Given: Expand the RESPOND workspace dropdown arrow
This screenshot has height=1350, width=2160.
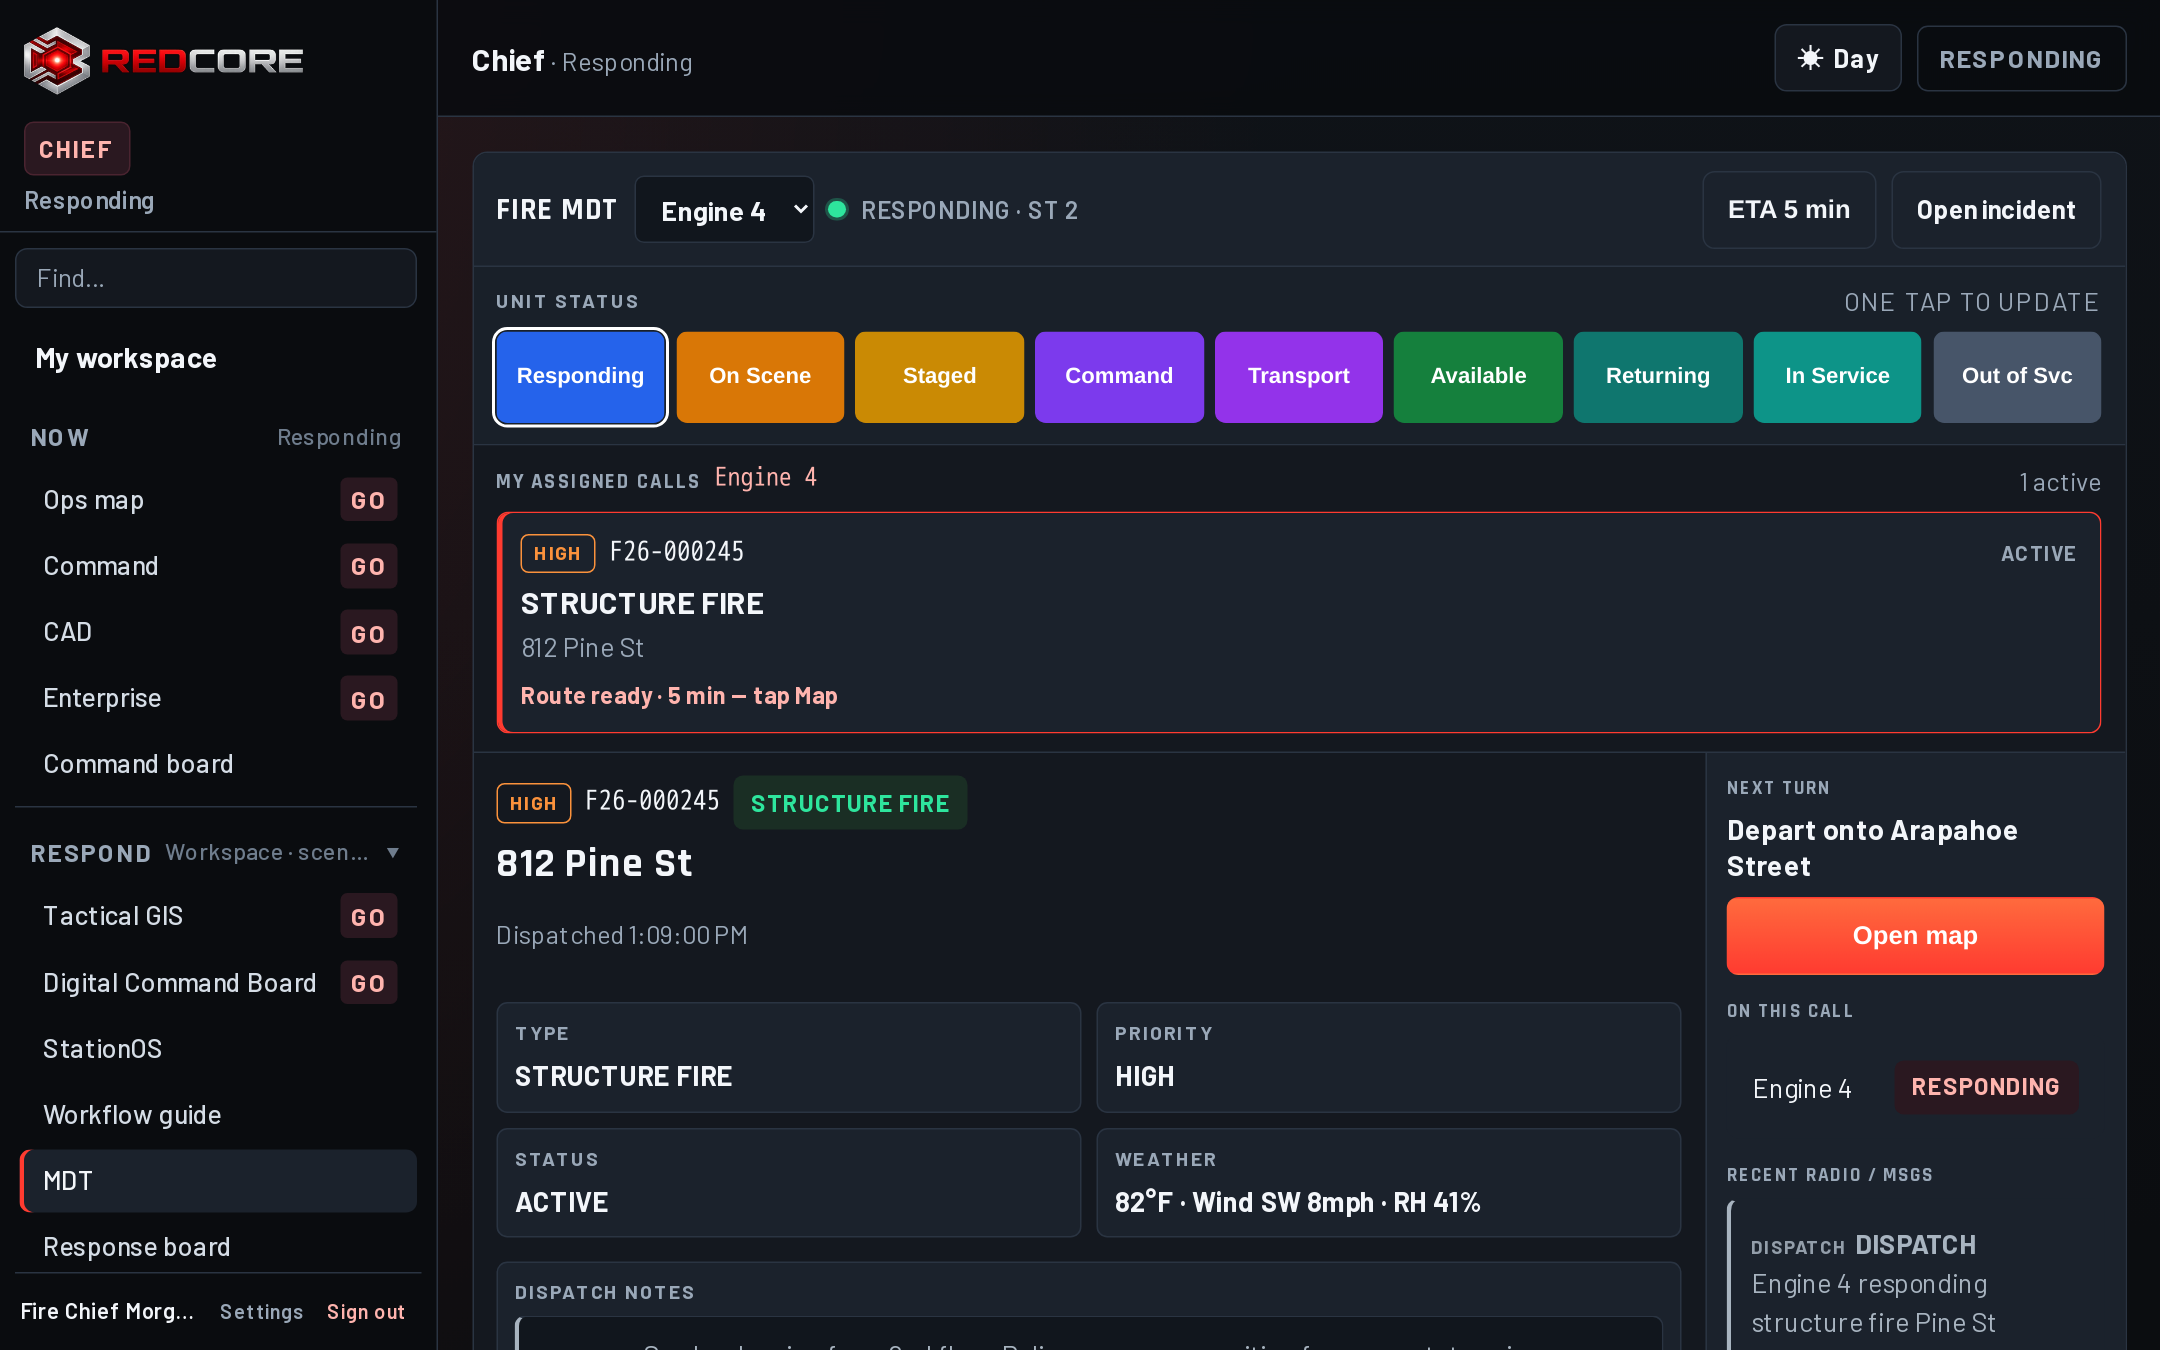Looking at the screenshot, I should coord(393,853).
